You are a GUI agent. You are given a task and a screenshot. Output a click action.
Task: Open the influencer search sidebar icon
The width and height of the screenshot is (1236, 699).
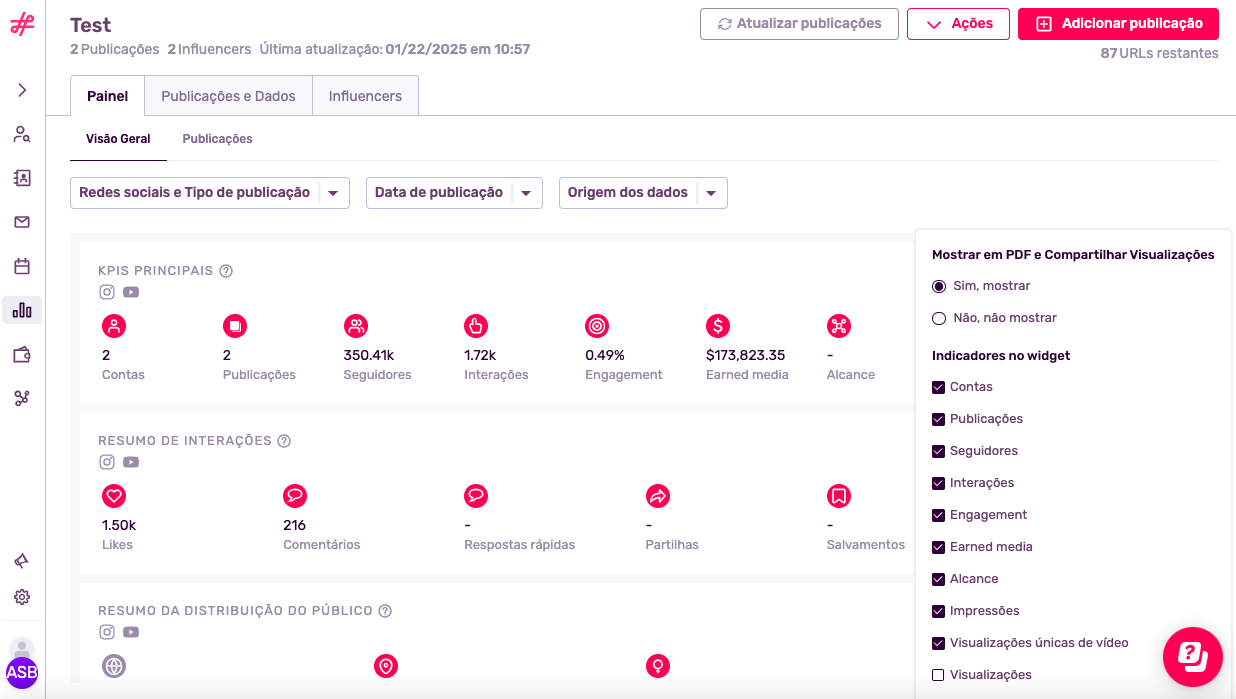22,134
